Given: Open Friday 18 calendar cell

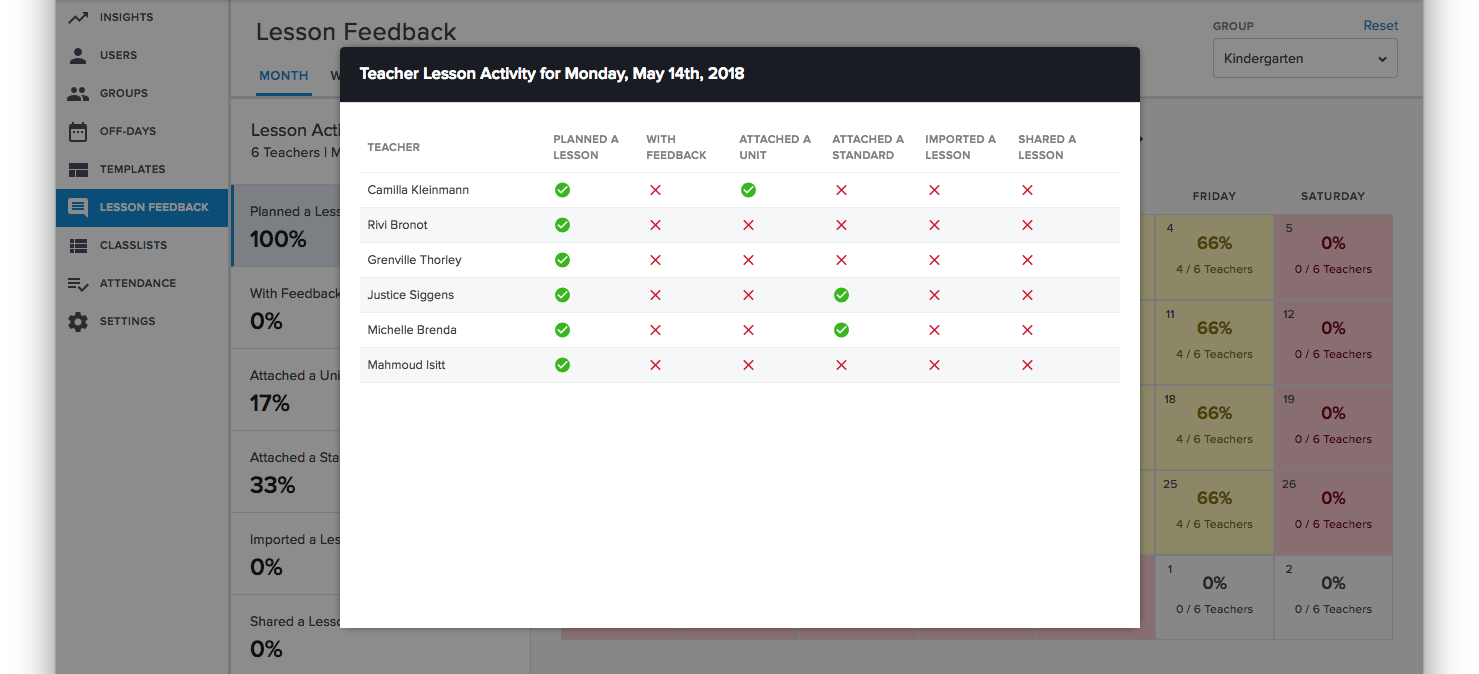Looking at the screenshot, I should click(x=1214, y=426).
